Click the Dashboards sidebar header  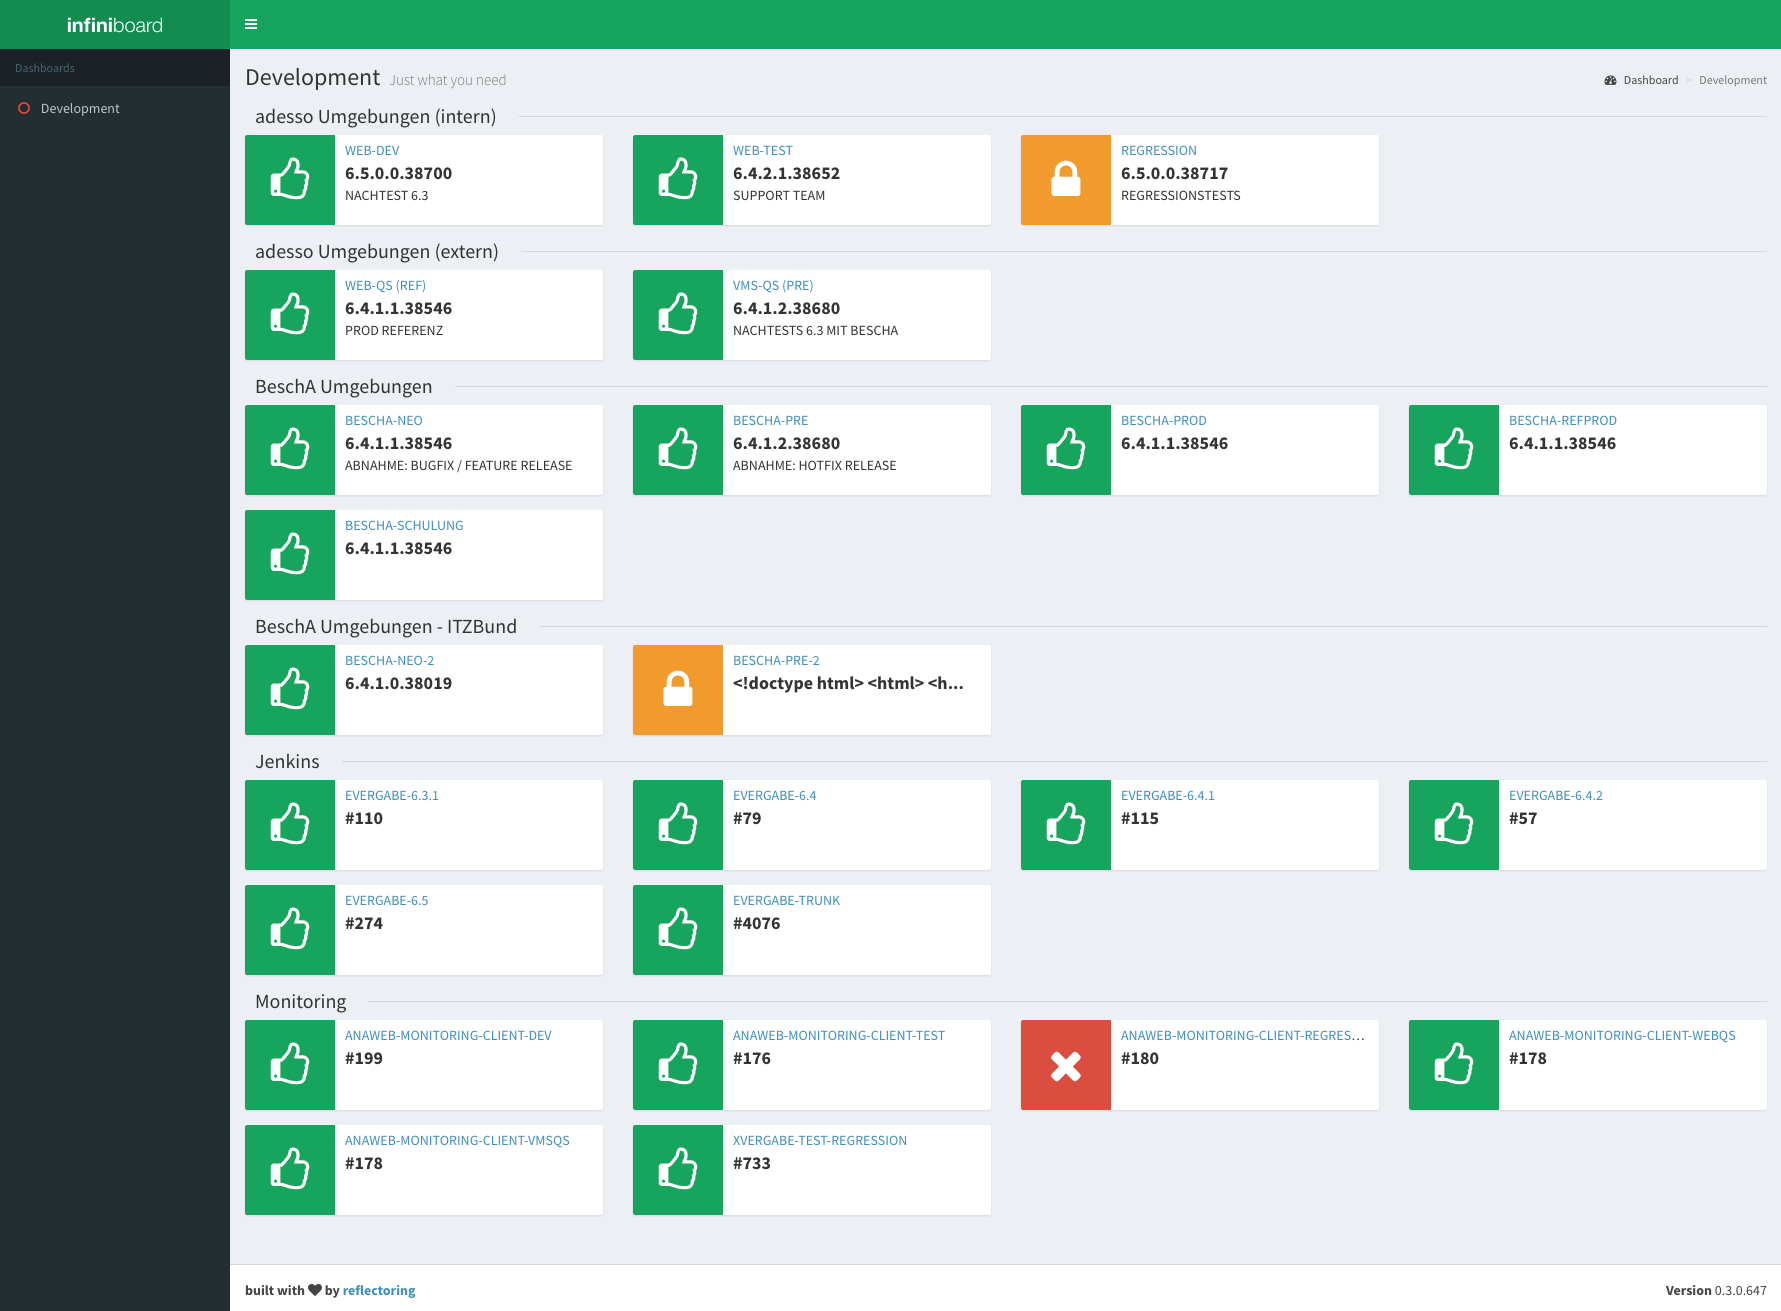tap(45, 68)
